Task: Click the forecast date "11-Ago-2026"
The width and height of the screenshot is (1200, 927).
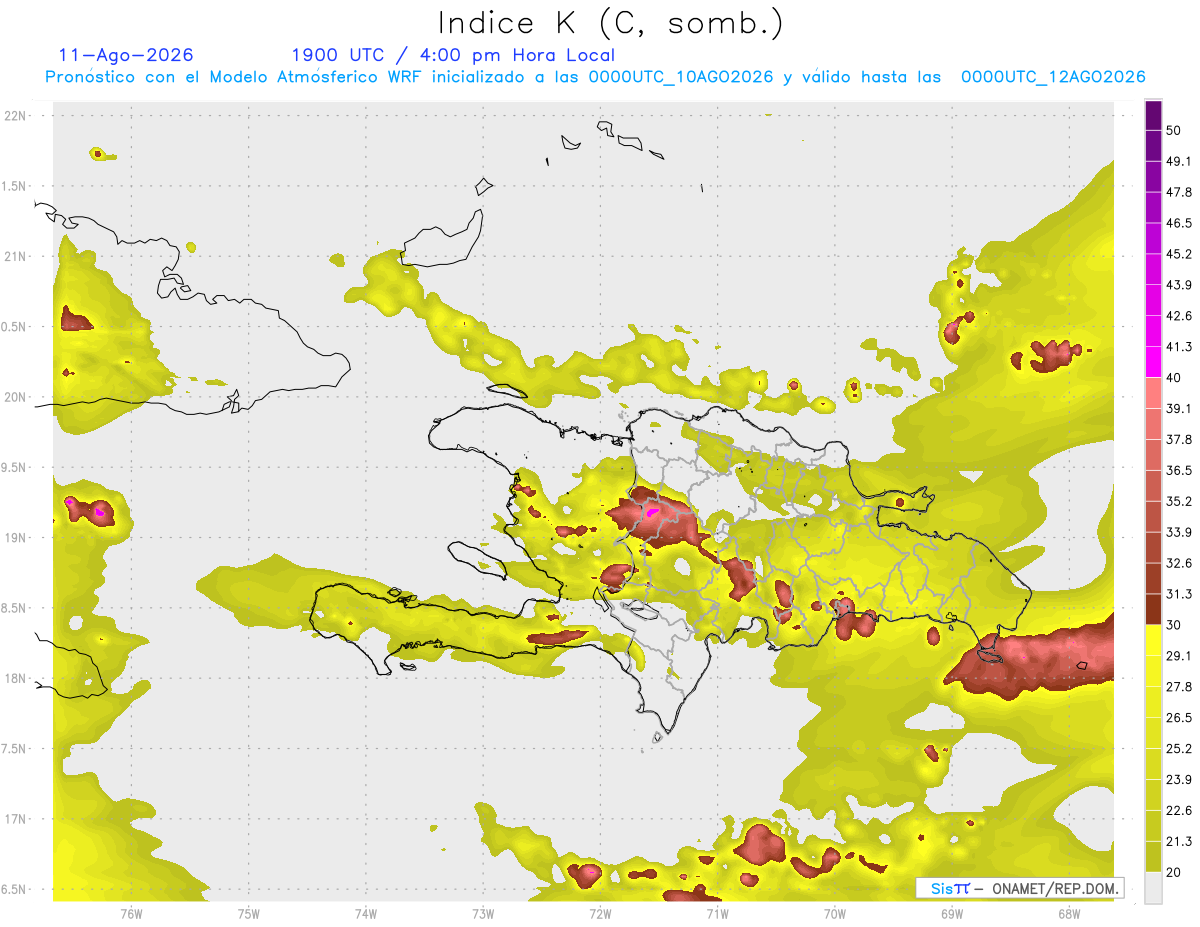Action: [x=126, y=55]
